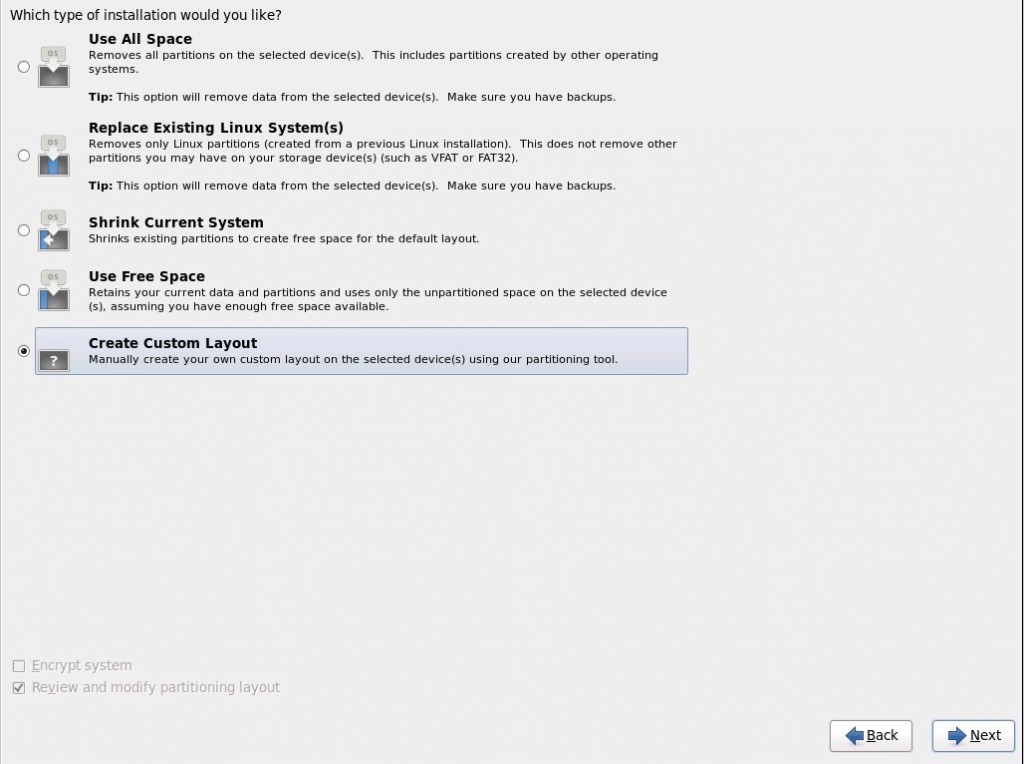Click the blue forward arrow on Next

pos(957,735)
